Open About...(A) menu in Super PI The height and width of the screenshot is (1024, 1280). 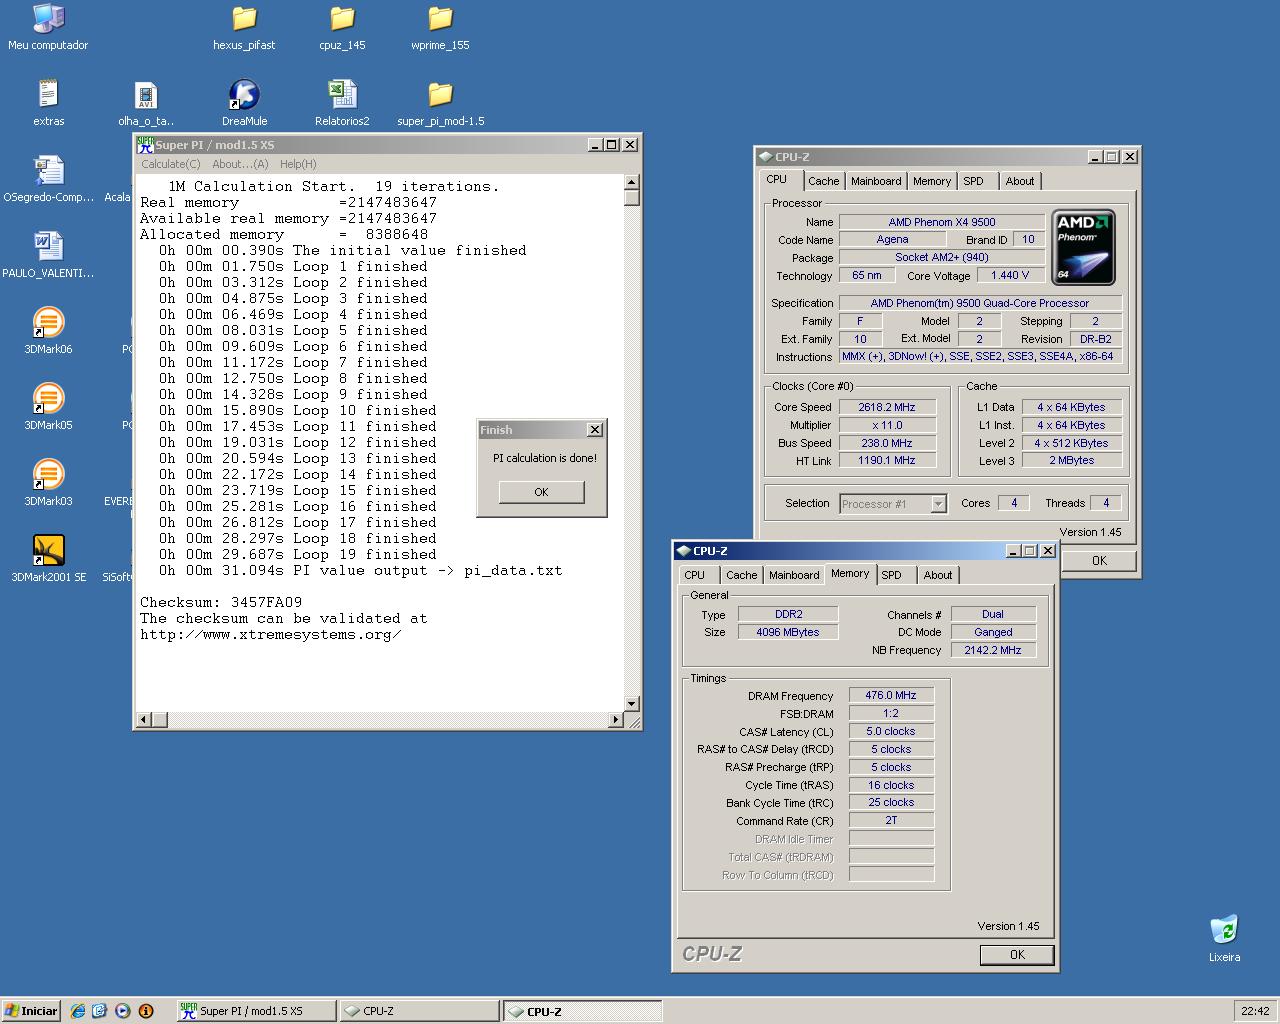click(x=240, y=164)
